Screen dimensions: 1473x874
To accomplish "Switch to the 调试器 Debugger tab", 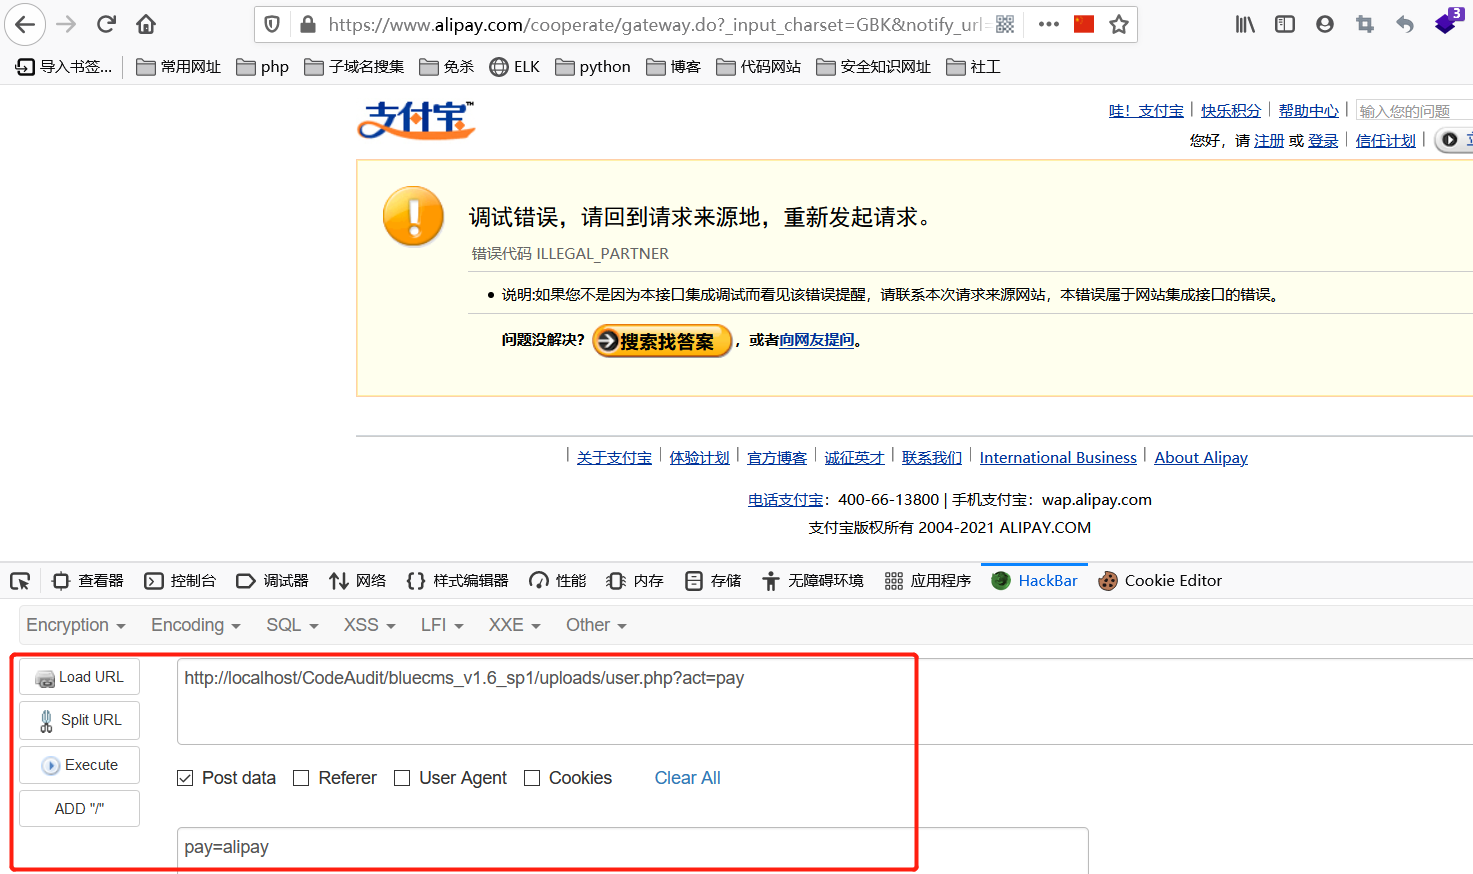I will pos(272,581).
